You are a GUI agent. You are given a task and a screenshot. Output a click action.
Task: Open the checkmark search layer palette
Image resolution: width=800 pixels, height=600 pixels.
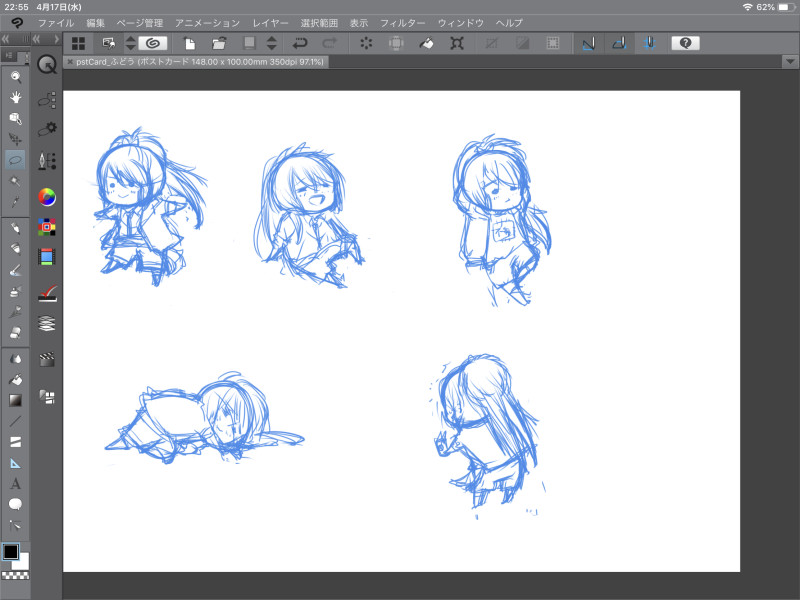pyautogui.click(x=47, y=293)
